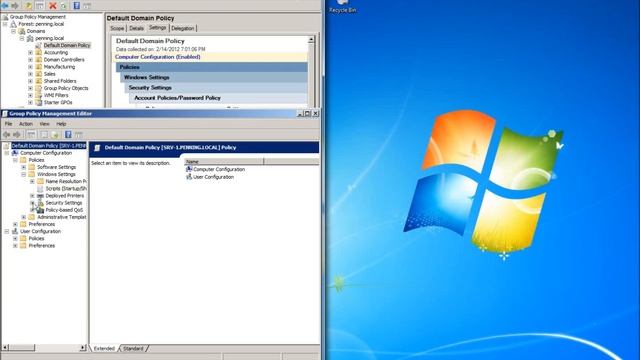Open the Recycle Bin on the desktop
This screenshot has height=360, width=640.
(343, 7)
